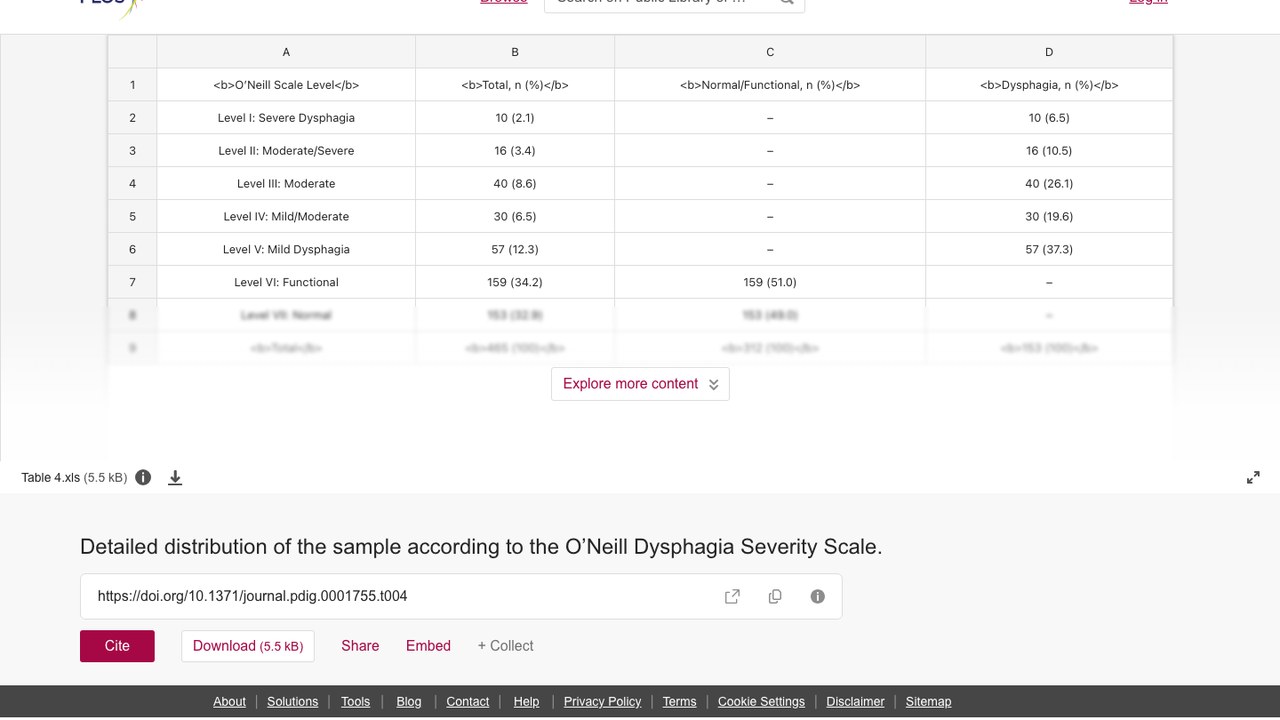The height and width of the screenshot is (720, 1280).
Task: Open Cookie Settings footer link
Action: 761,702
